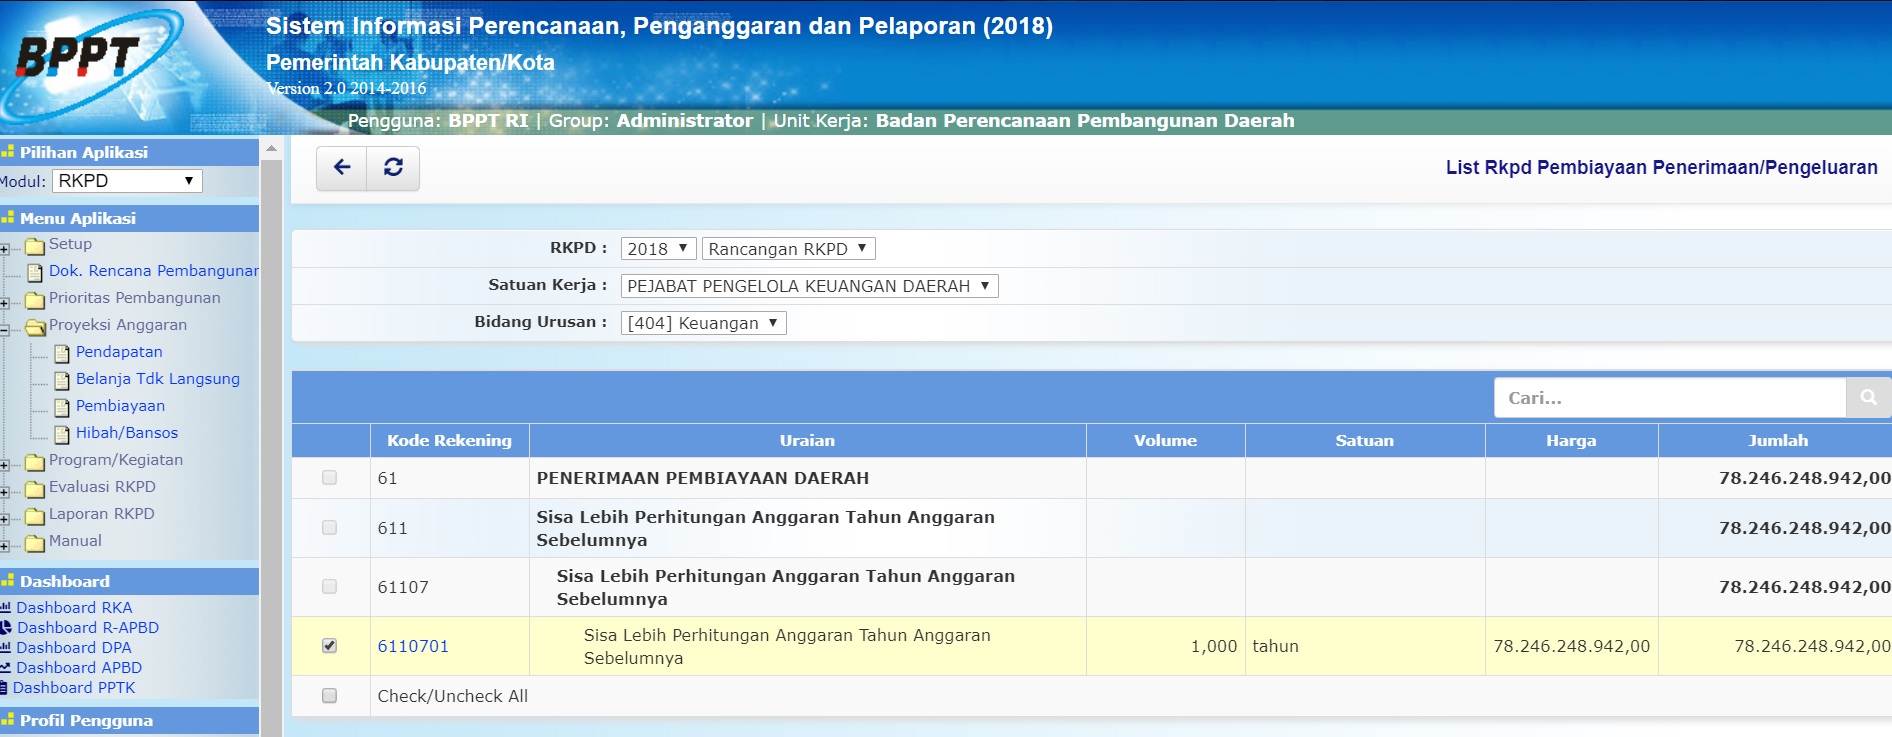Click the Pendapatan document icon
1892x737 pixels.
62,353
